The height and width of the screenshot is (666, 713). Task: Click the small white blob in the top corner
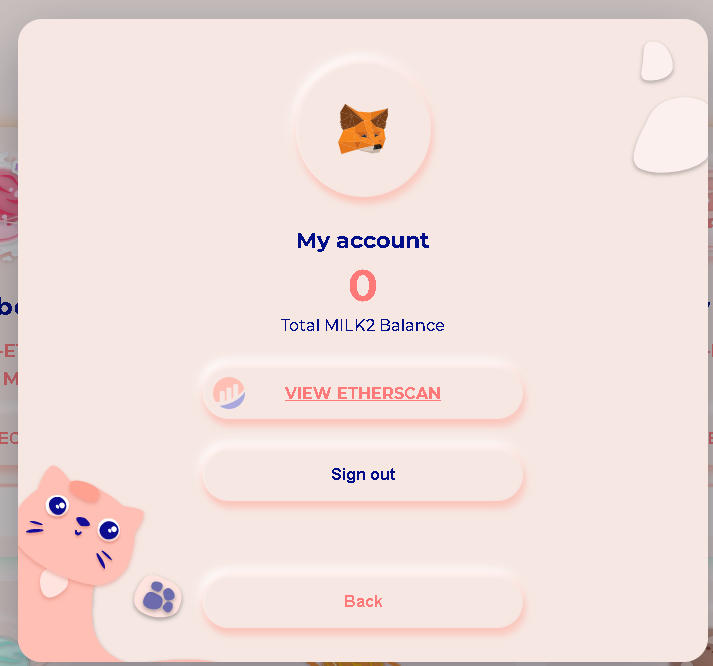click(657, 61)
